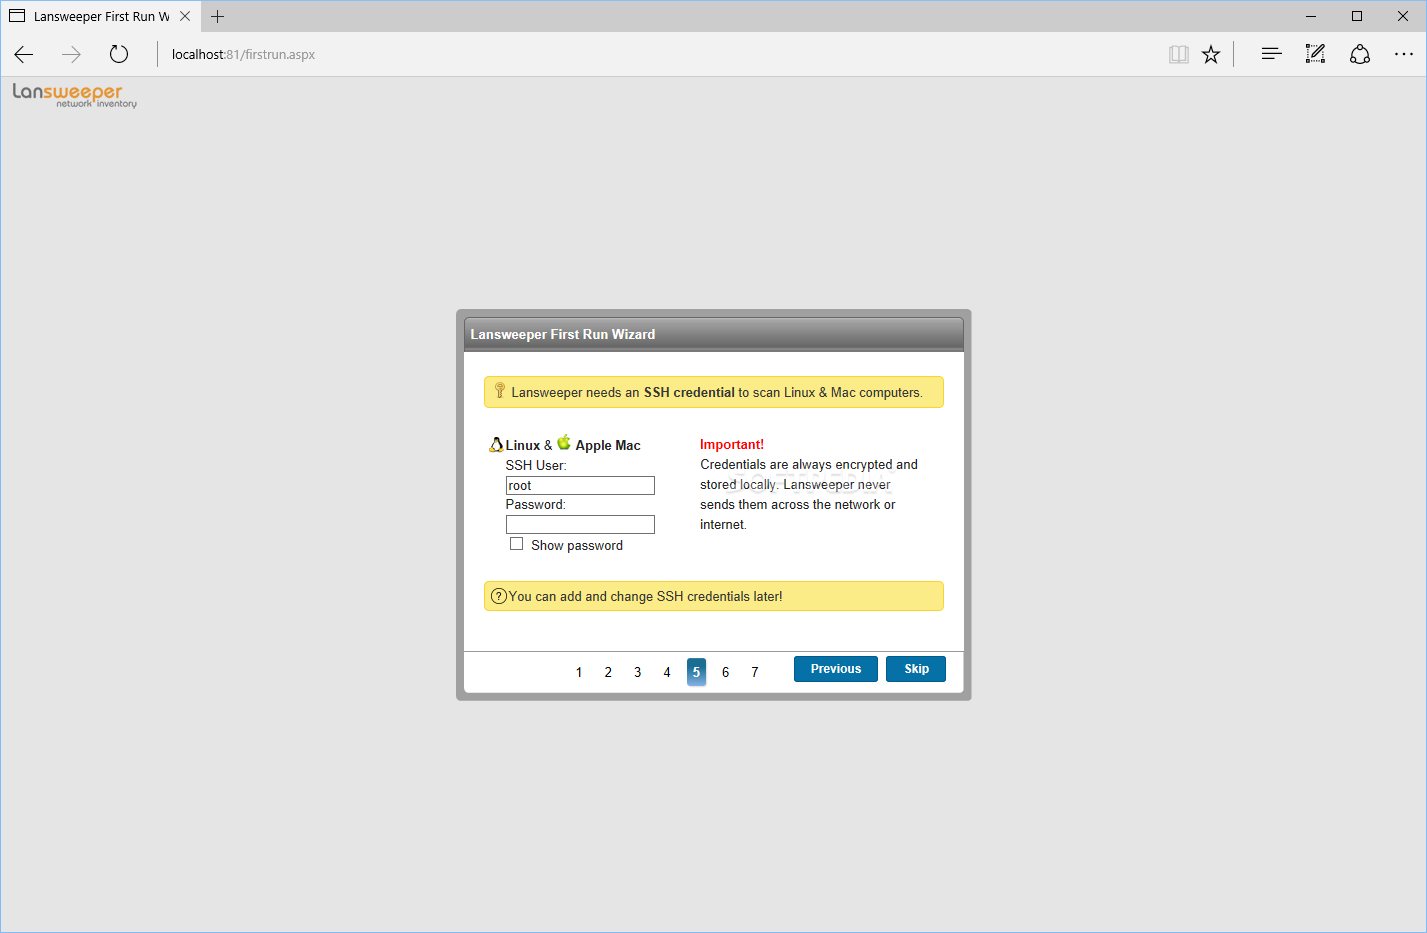Minimize the browser window

[x=1311, y=16]
